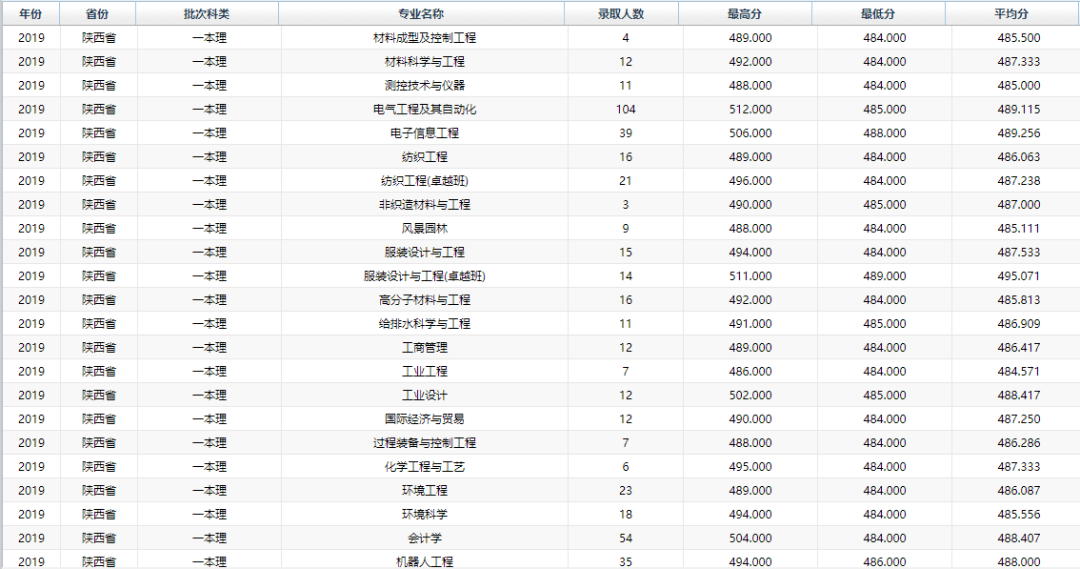Click the highest score 486.000 cell
This screenshot has width=1080, height=569.
coord(750,371)
